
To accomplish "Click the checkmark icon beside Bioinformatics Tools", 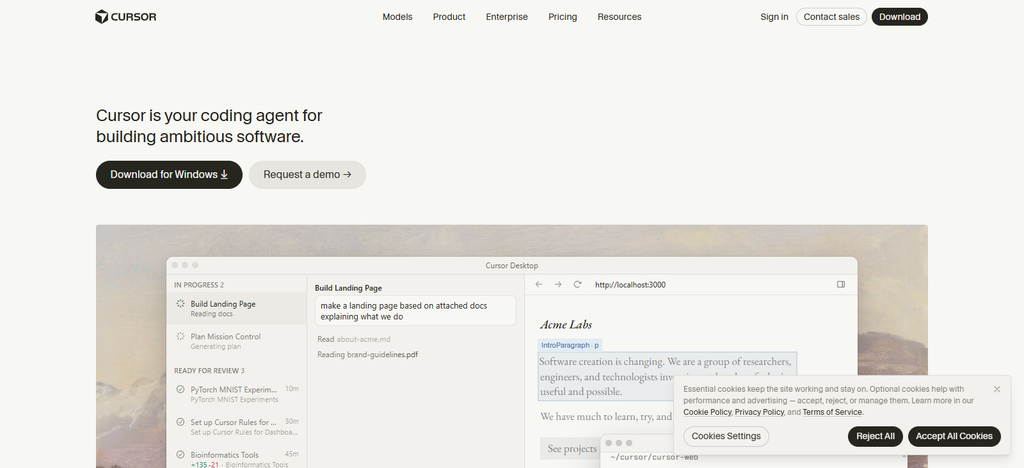I will (180, 454).
